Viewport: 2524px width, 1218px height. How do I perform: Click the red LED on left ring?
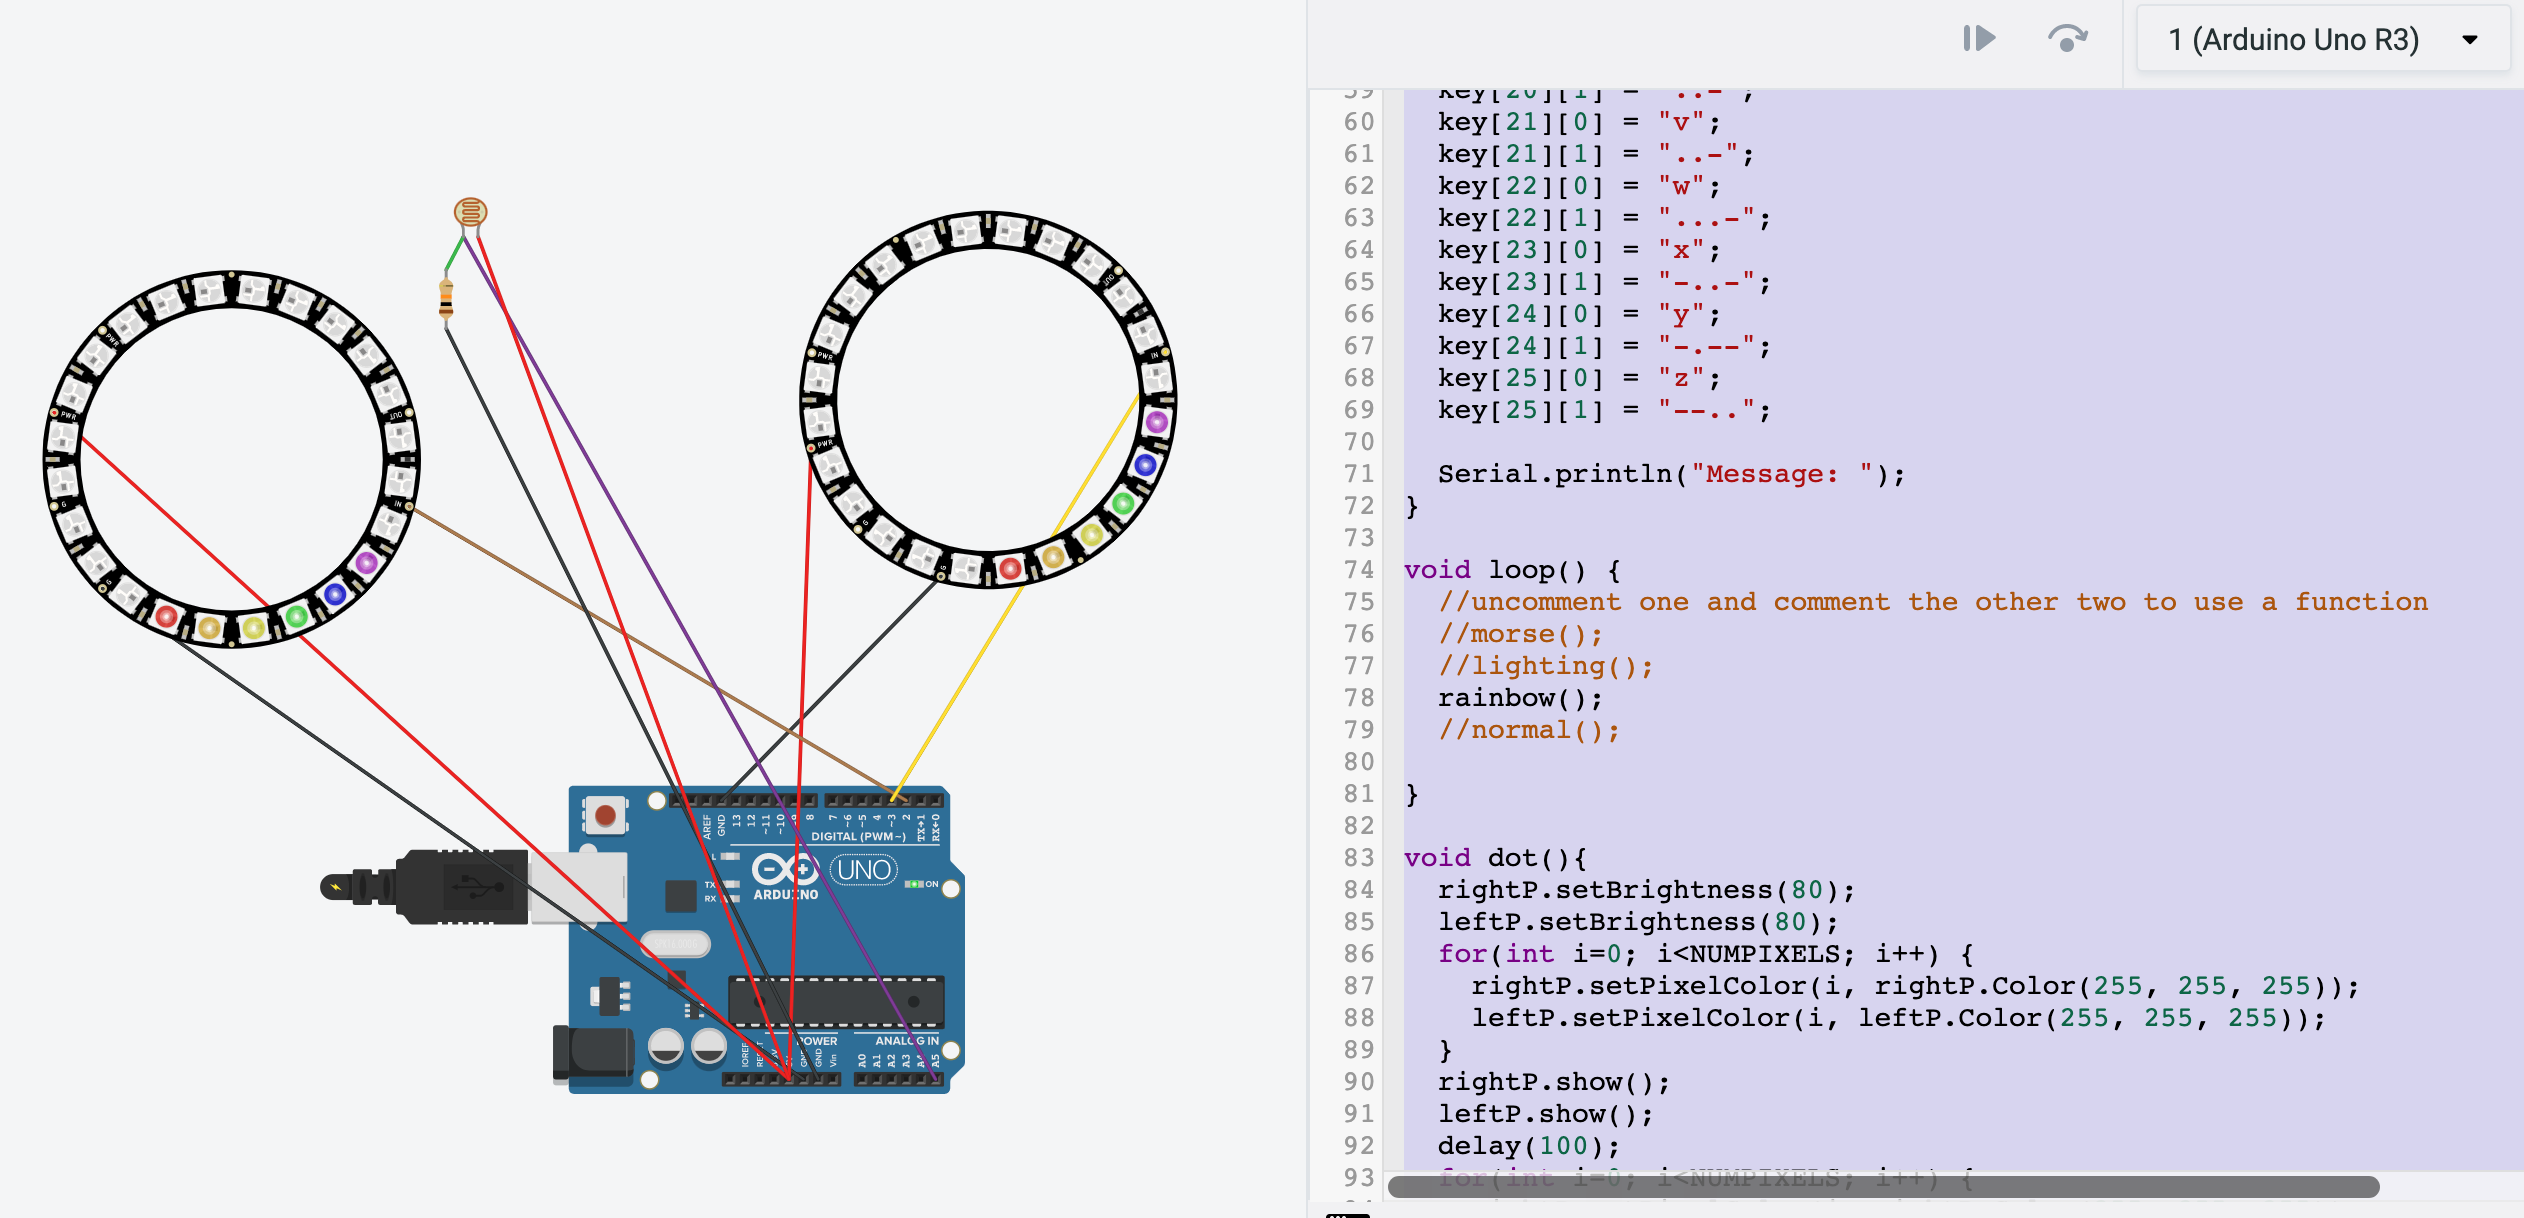coord(166,617)
